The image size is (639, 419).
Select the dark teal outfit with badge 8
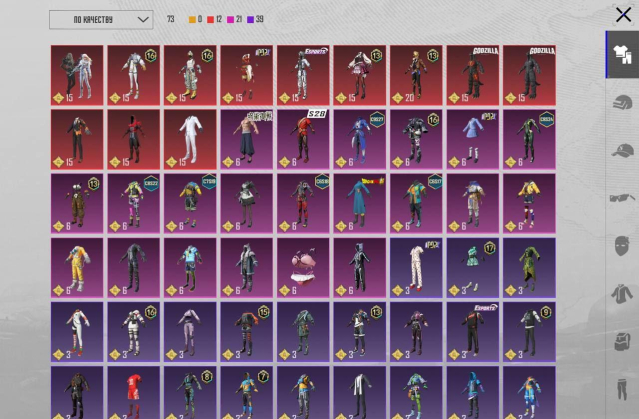(190, 393)
